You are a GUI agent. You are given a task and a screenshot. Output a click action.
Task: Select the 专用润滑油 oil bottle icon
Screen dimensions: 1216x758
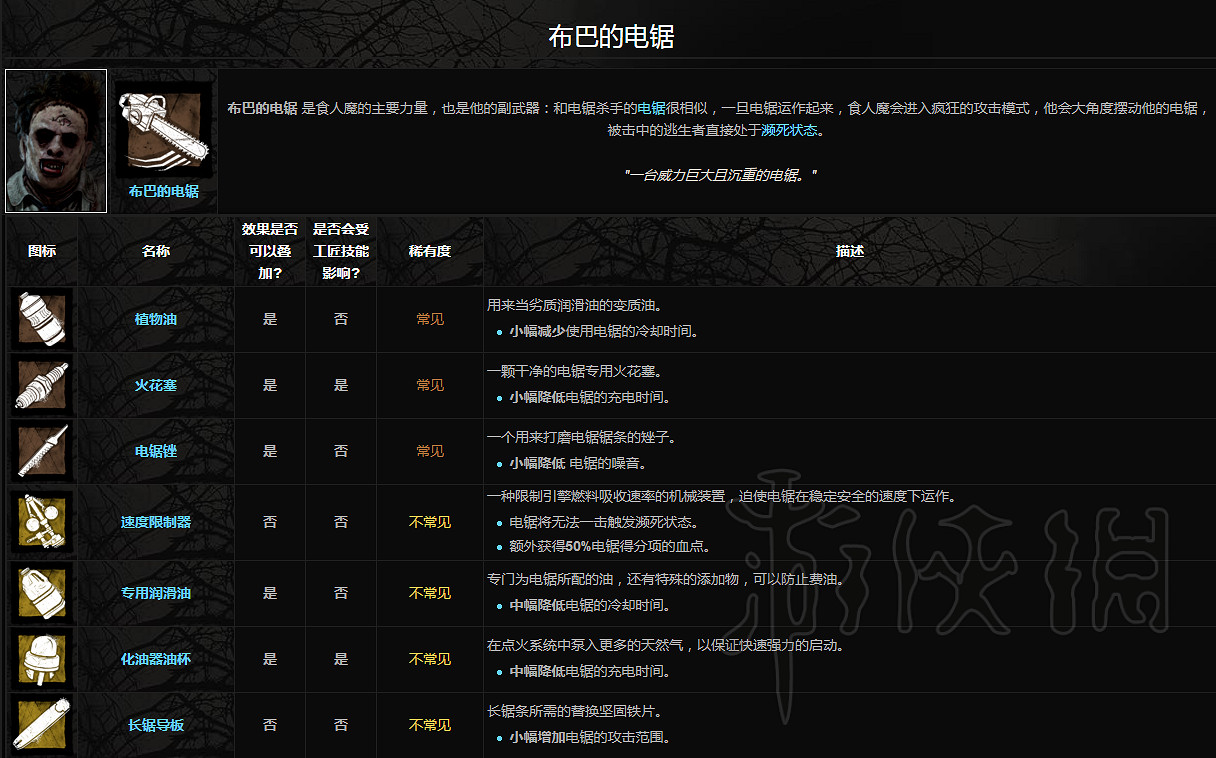point(41,592)
